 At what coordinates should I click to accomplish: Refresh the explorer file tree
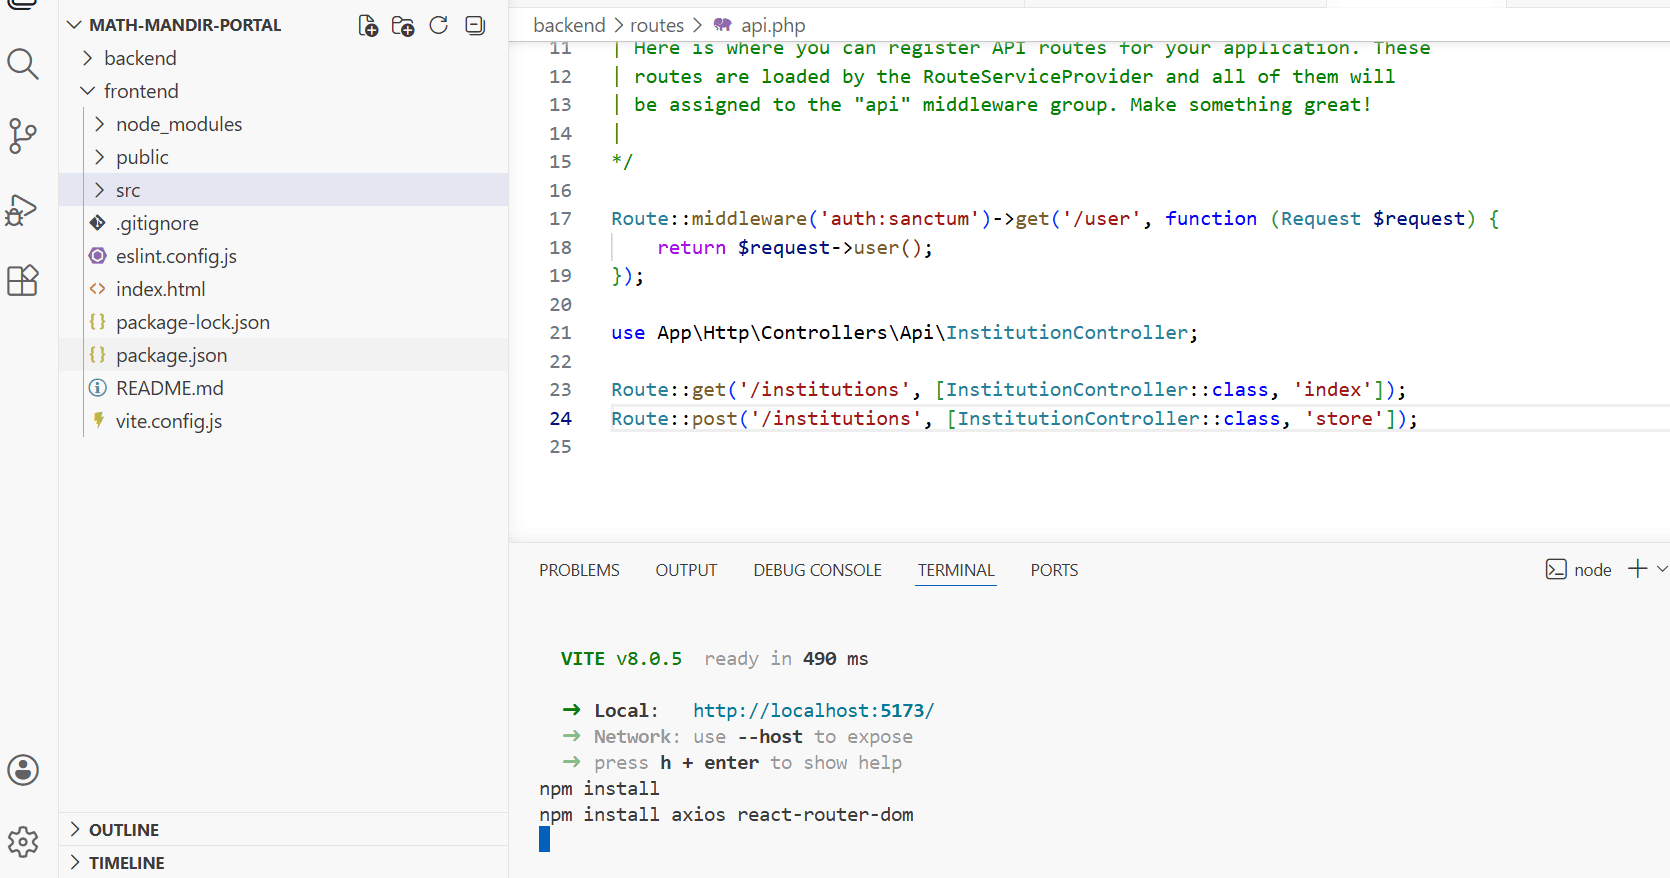coord(439,25)
